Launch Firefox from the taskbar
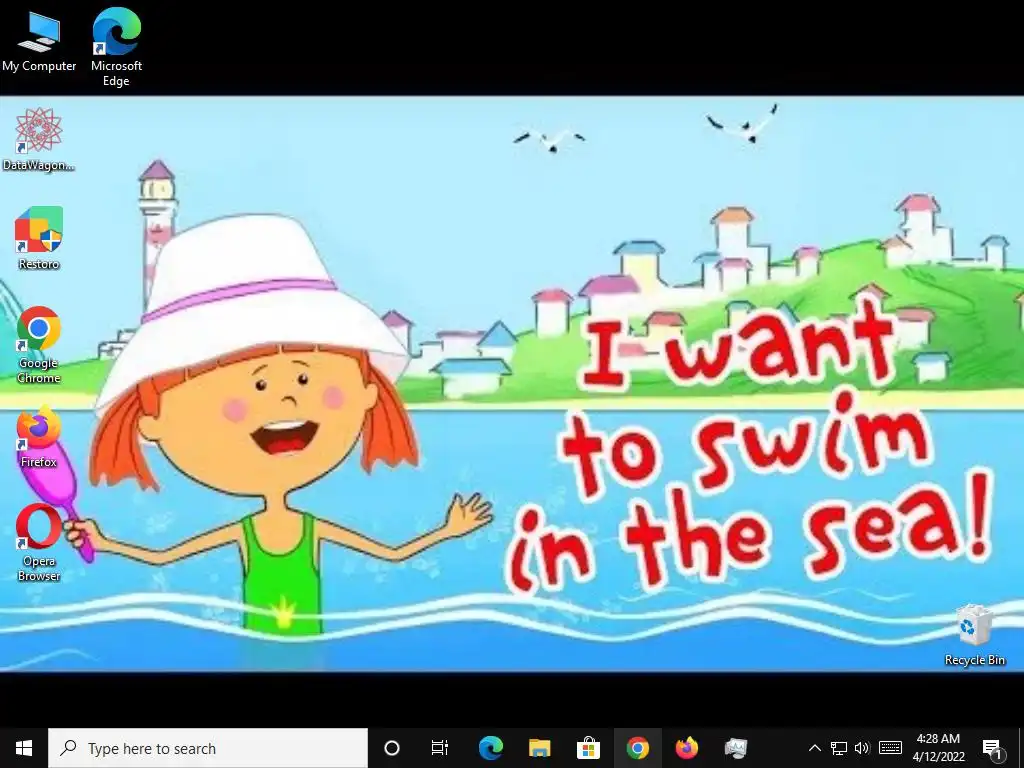Image resolution: width=1024 pixels, height=768 pixels. pos(687,748)
